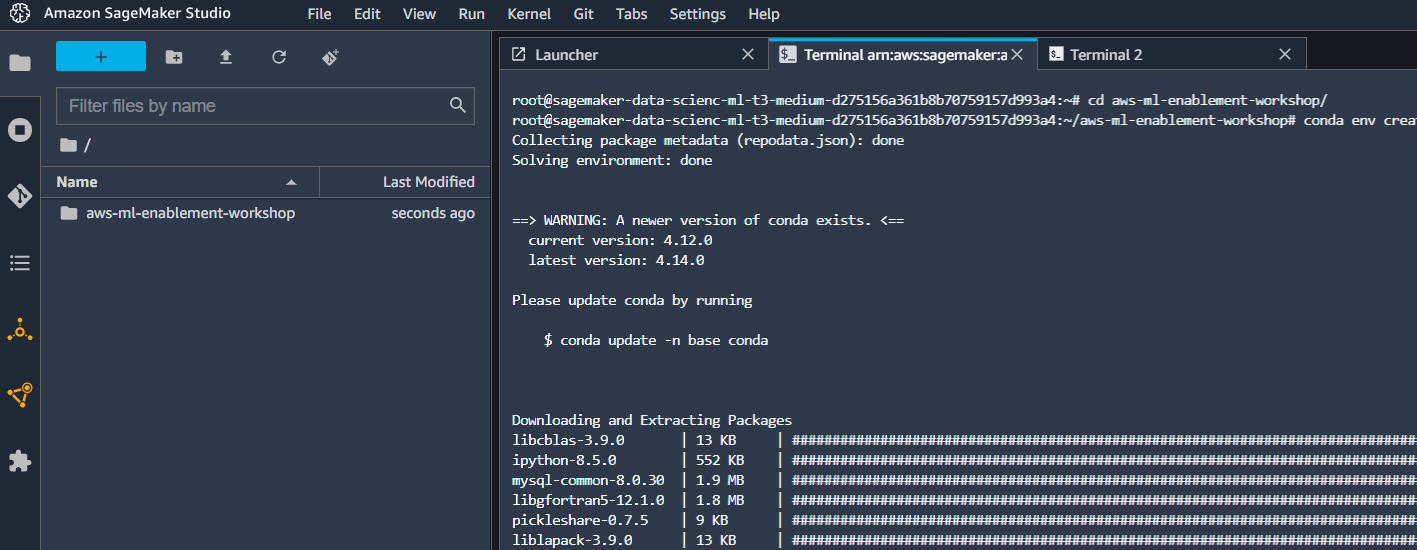Screen dimensions: 1417x550
Task: Close the Launcher tab
Action: 748,55
